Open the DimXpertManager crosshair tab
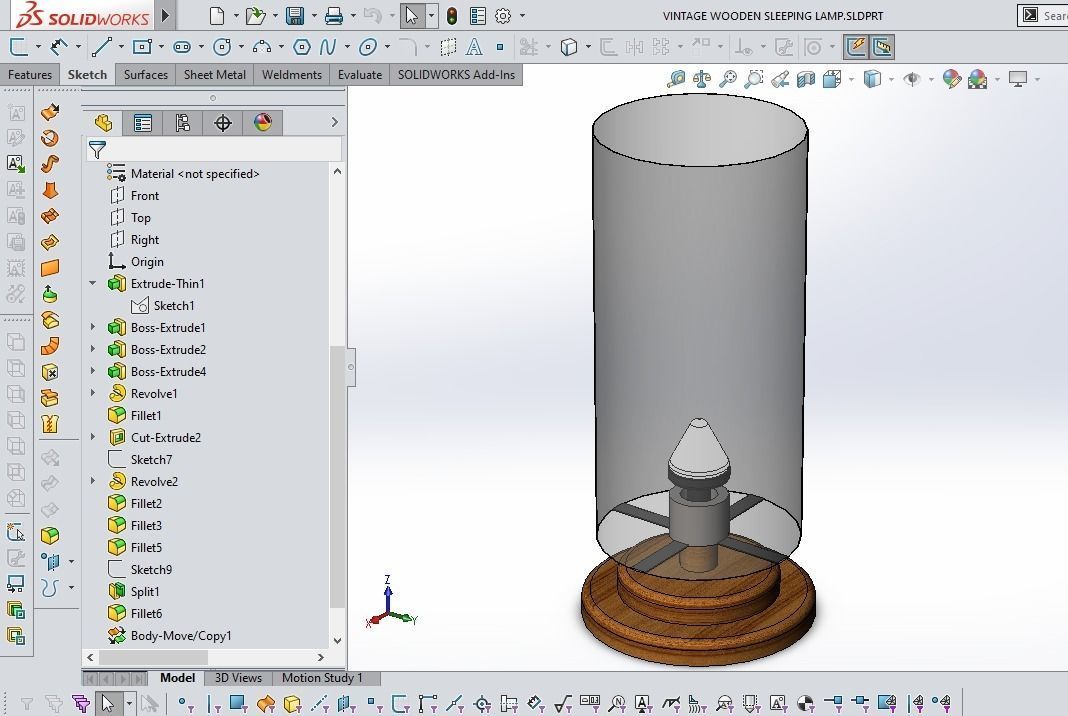1068x716 pixels. [223, 123]
